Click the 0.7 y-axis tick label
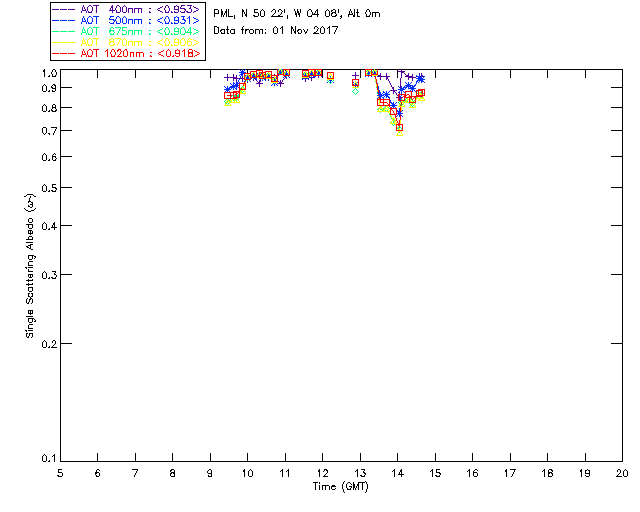Image resolution: width=640 pixels, height=512 pixels. 49,131
